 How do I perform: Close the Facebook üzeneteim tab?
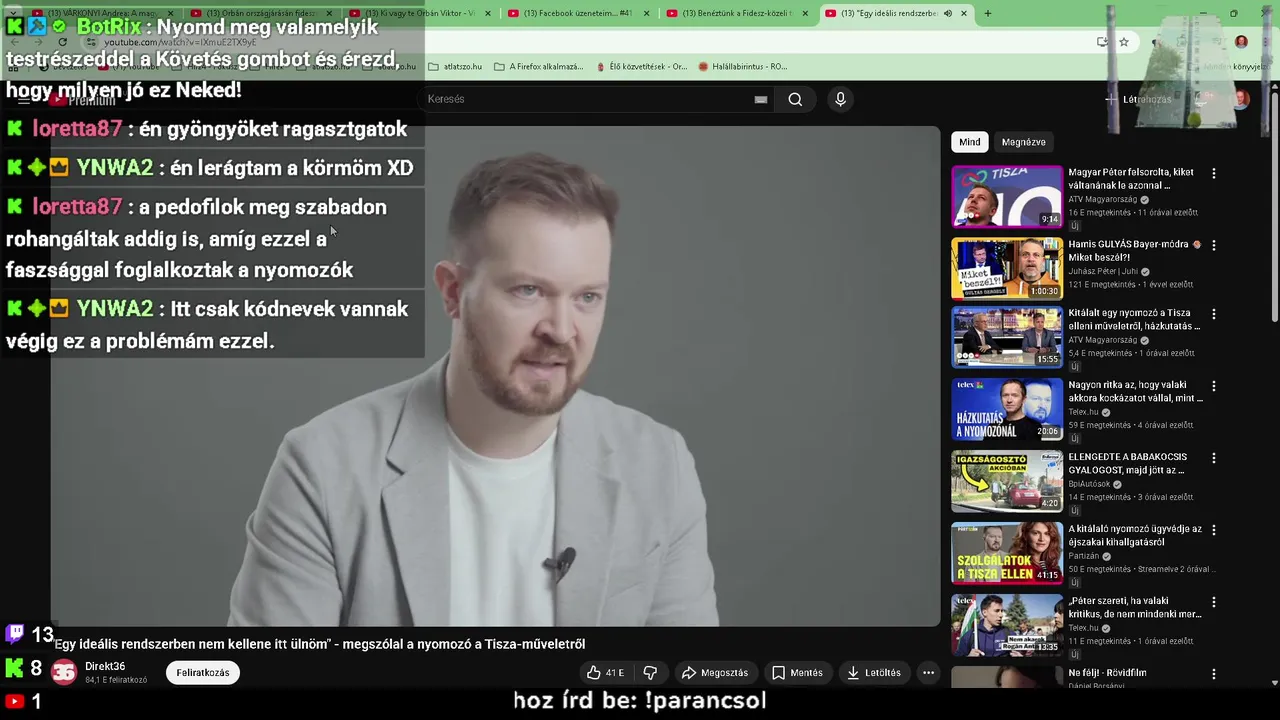click(647, 13)
